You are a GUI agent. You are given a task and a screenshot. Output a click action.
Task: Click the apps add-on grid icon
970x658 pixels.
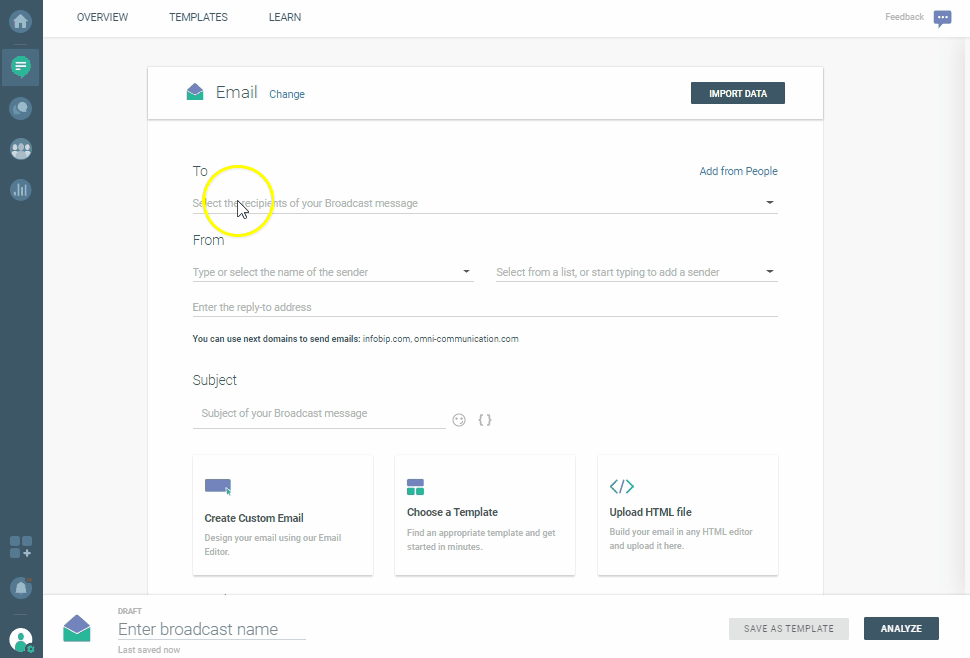point(21,546)
